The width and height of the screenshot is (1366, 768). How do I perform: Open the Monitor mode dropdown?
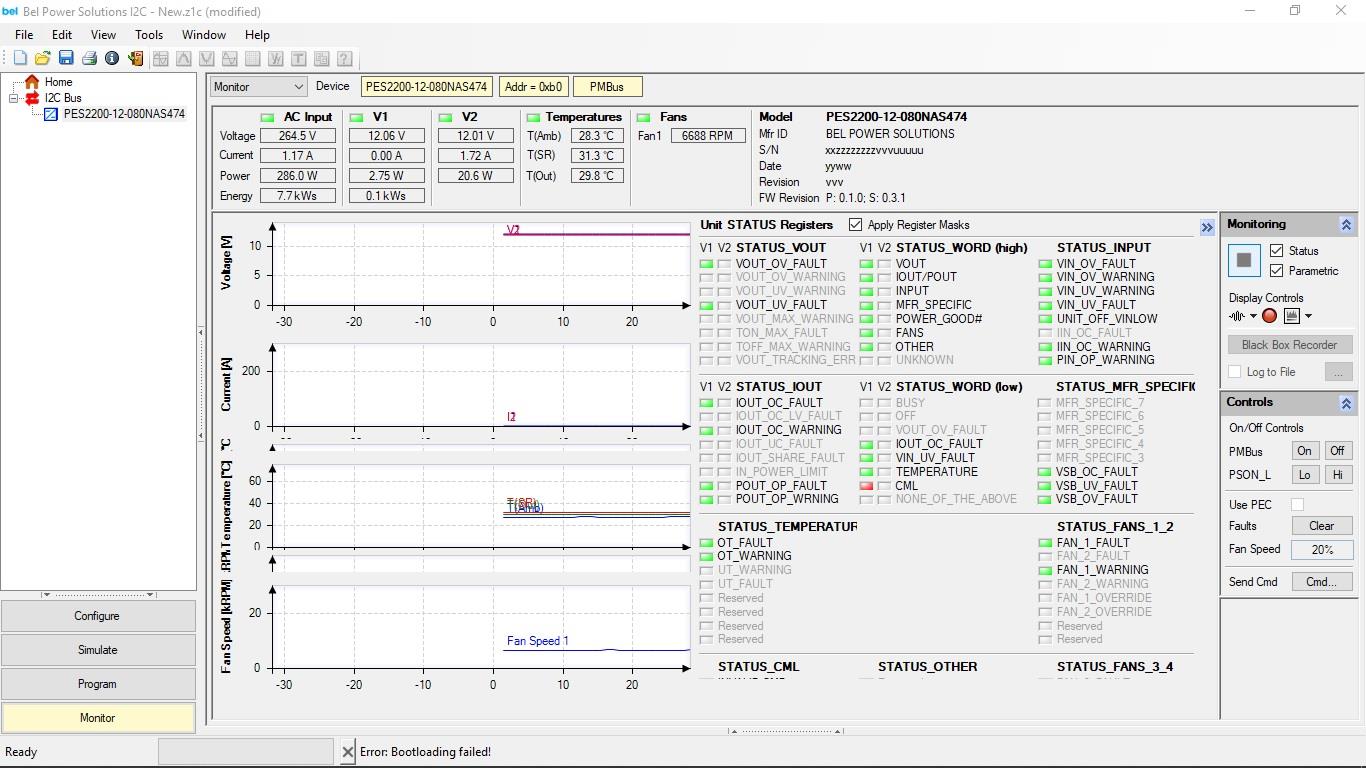298,87
